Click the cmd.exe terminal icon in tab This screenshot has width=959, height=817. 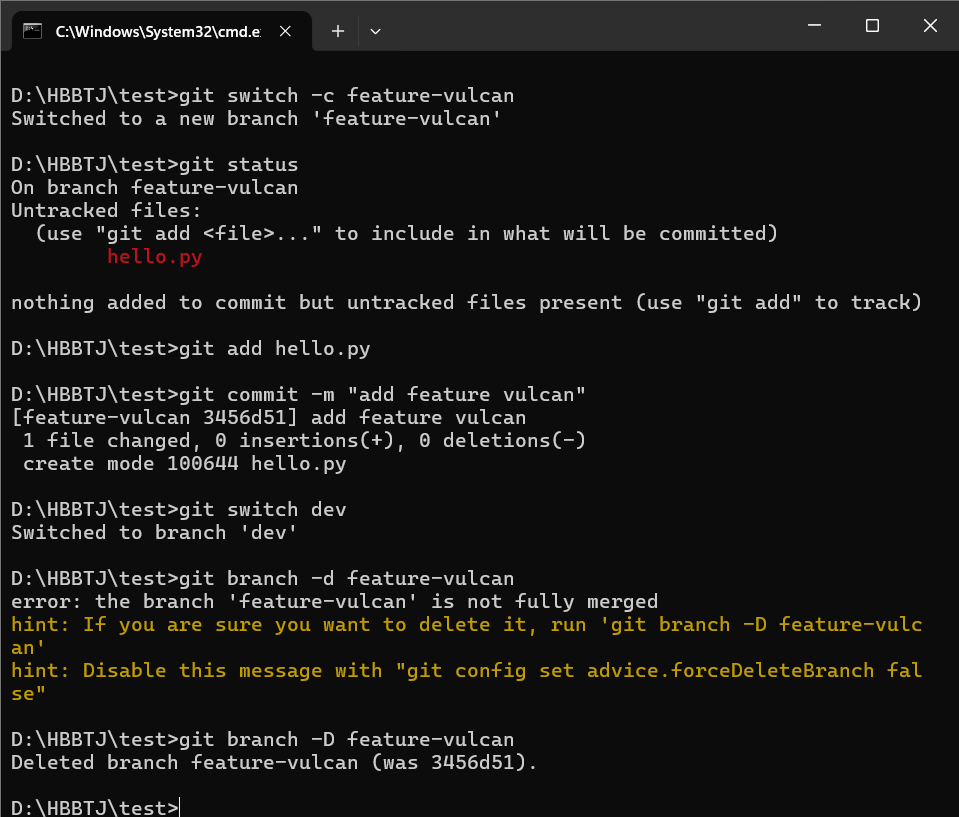pyautogui.click(x=33, y=31)
